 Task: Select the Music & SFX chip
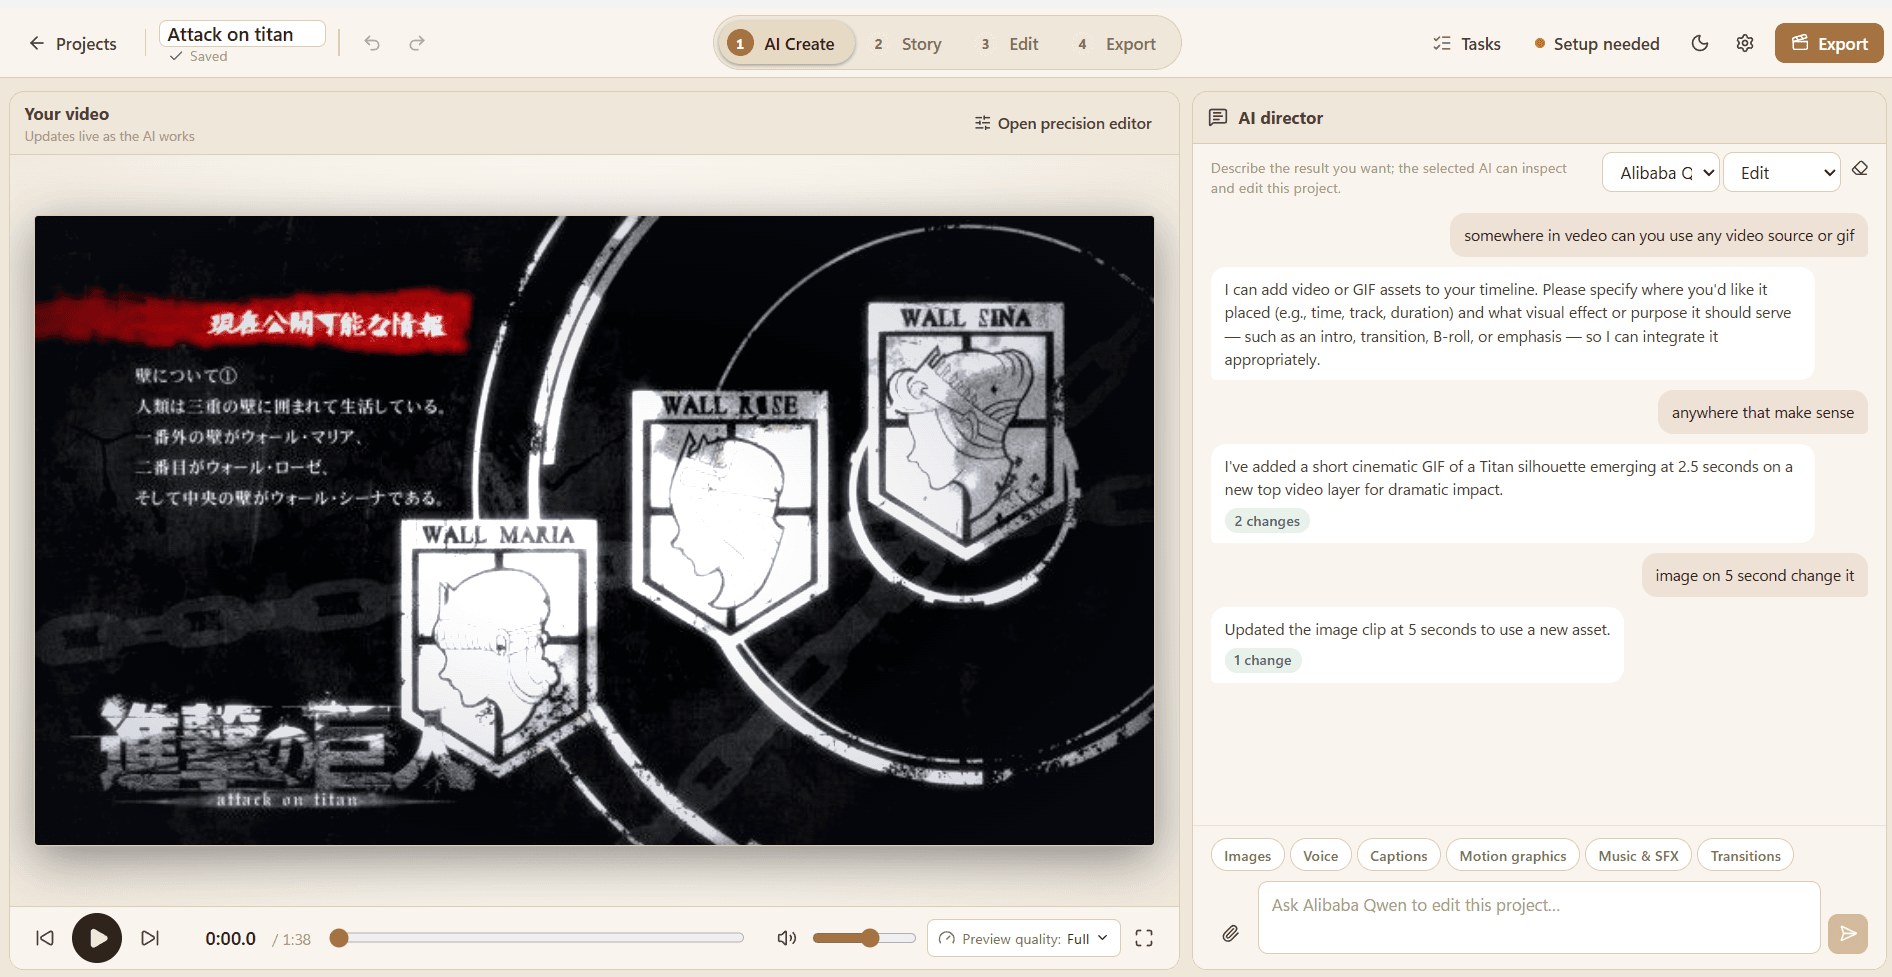click(x=1638, y=856)
